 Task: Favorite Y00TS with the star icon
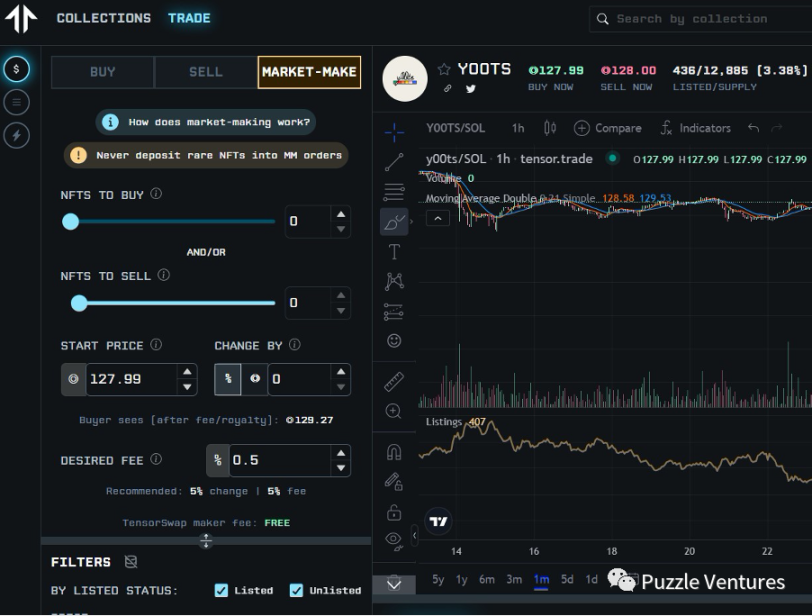tap(444, 70)
